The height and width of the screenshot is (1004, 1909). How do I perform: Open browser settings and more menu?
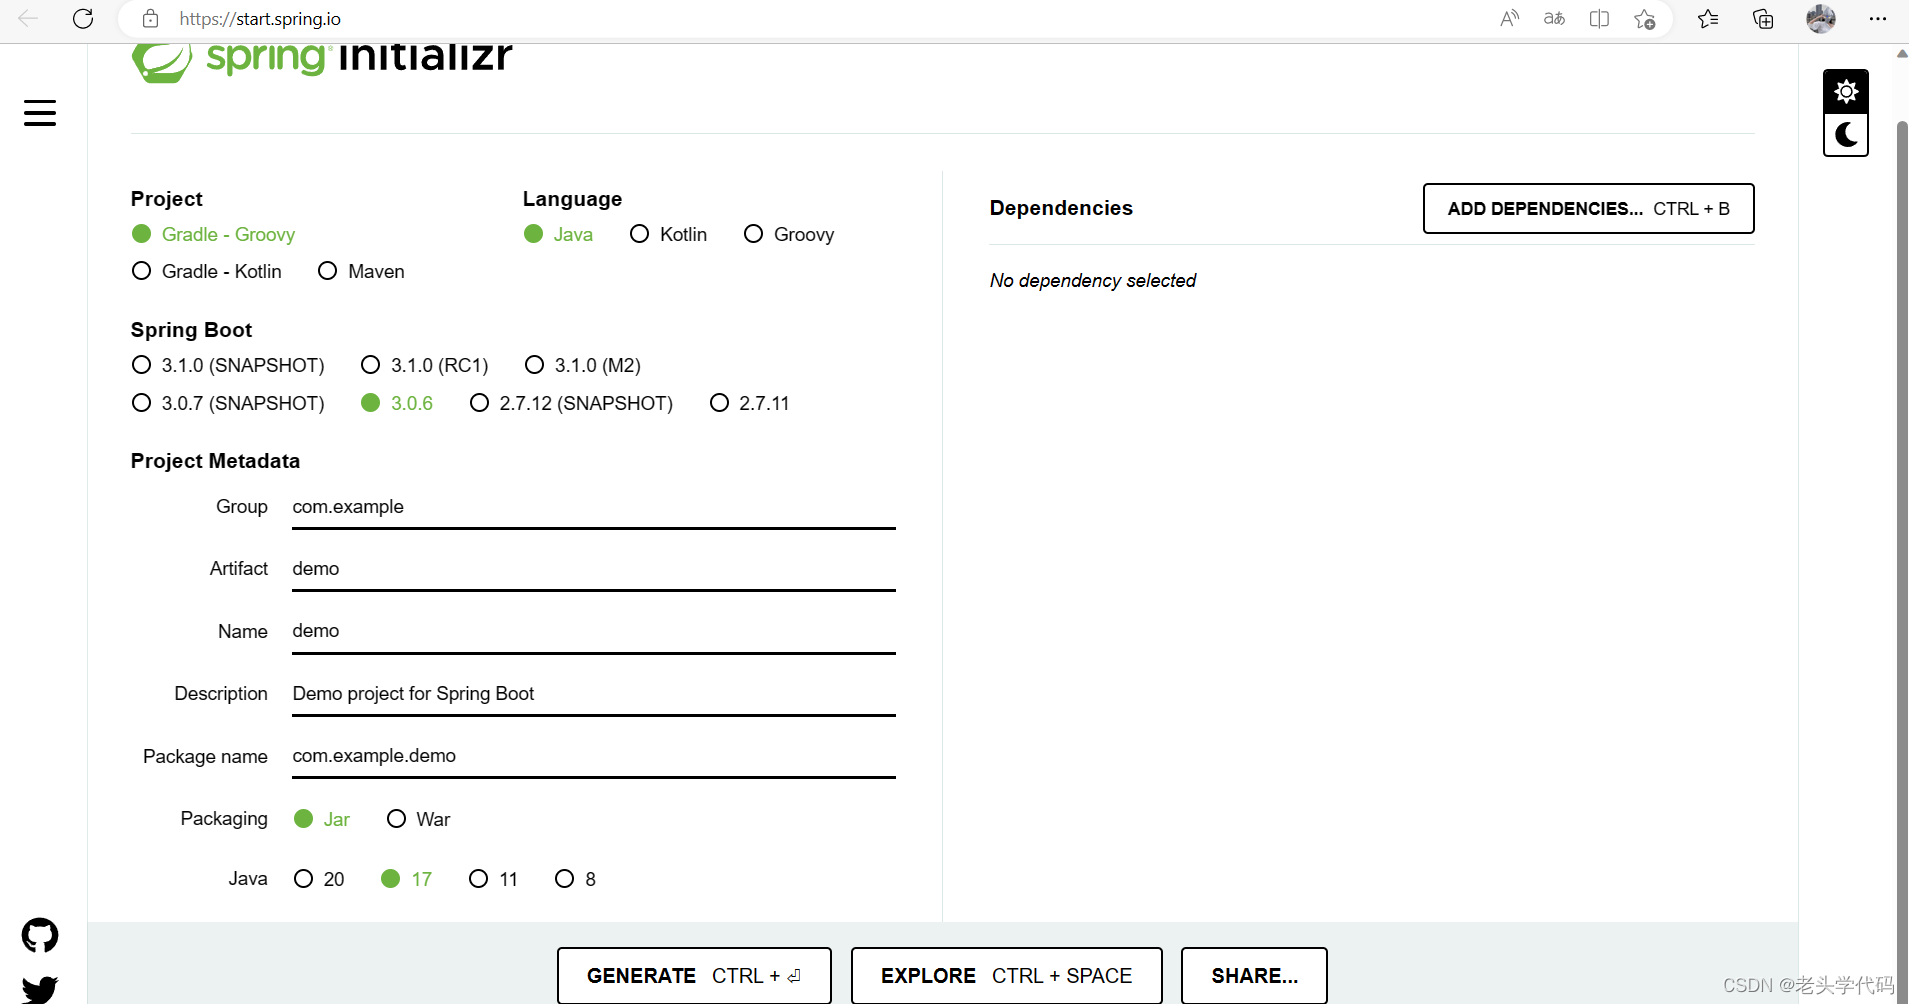pos(1878,19)
